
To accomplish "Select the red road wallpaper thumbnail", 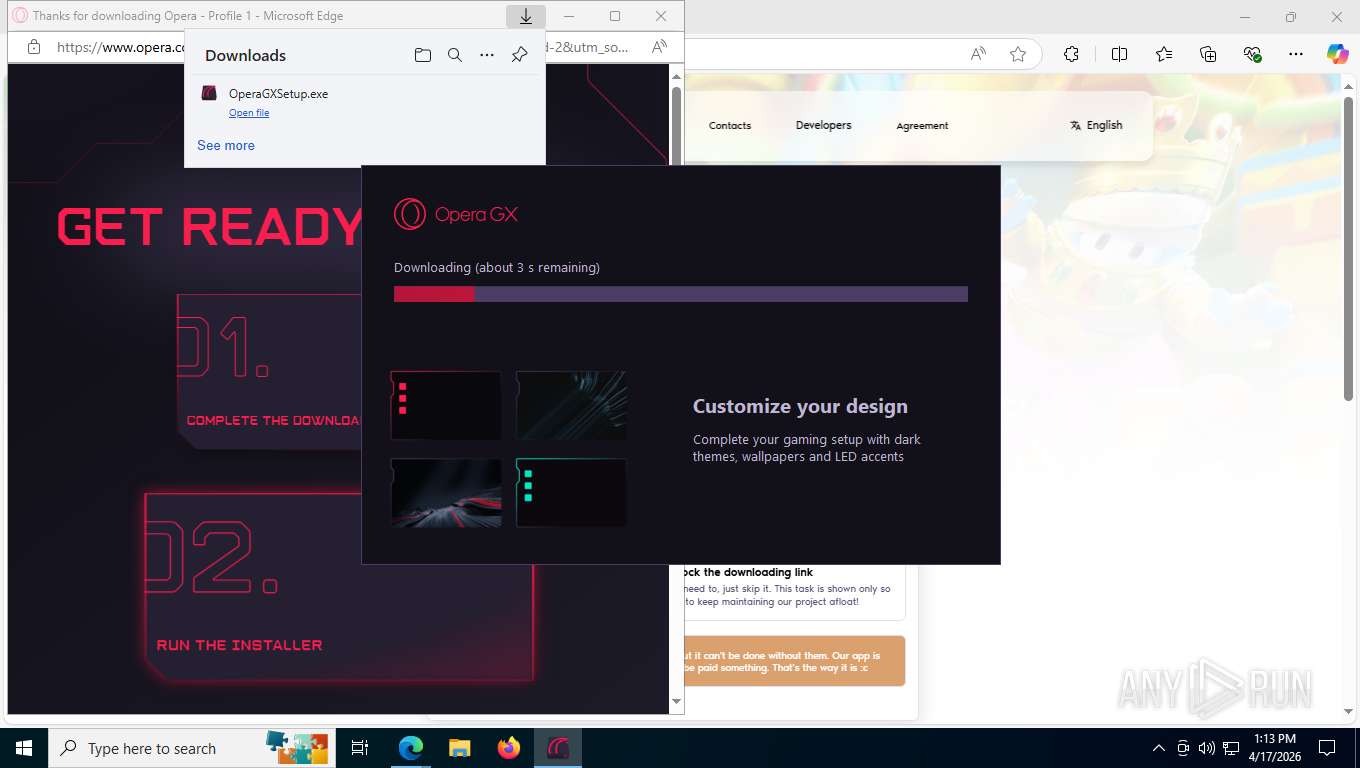I will (x=446, y=492).
